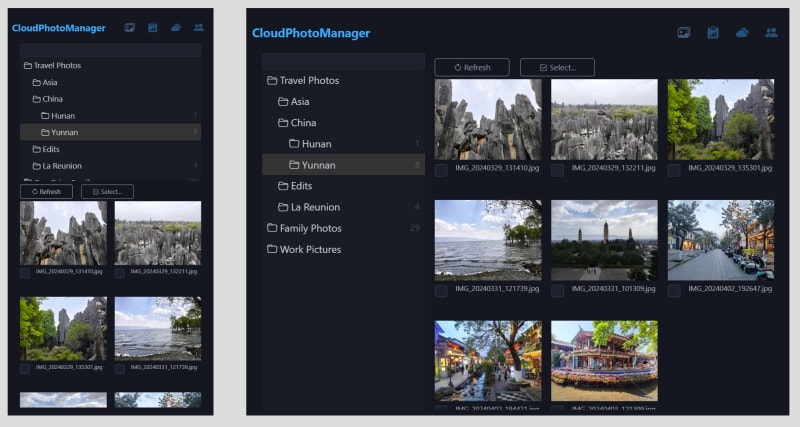The image size is (800, 427).
Task: Click the Travel Photos folder icon in the narrow layout tree
Action: coord(28,65)
